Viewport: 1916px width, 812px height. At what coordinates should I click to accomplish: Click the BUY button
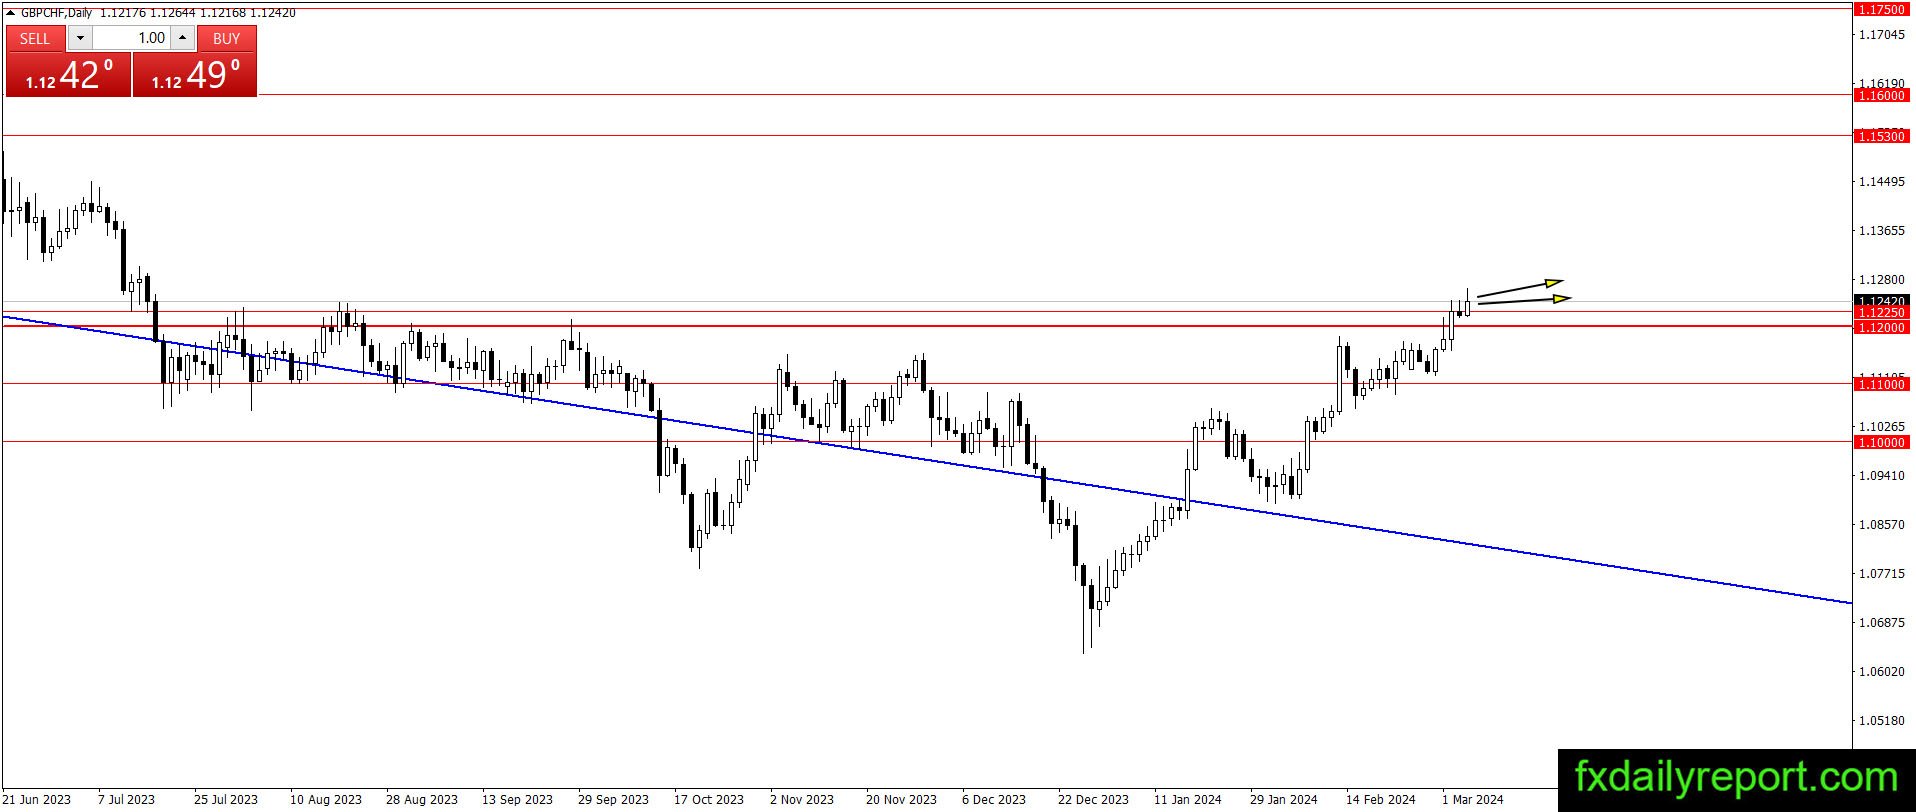pos(227,38)
